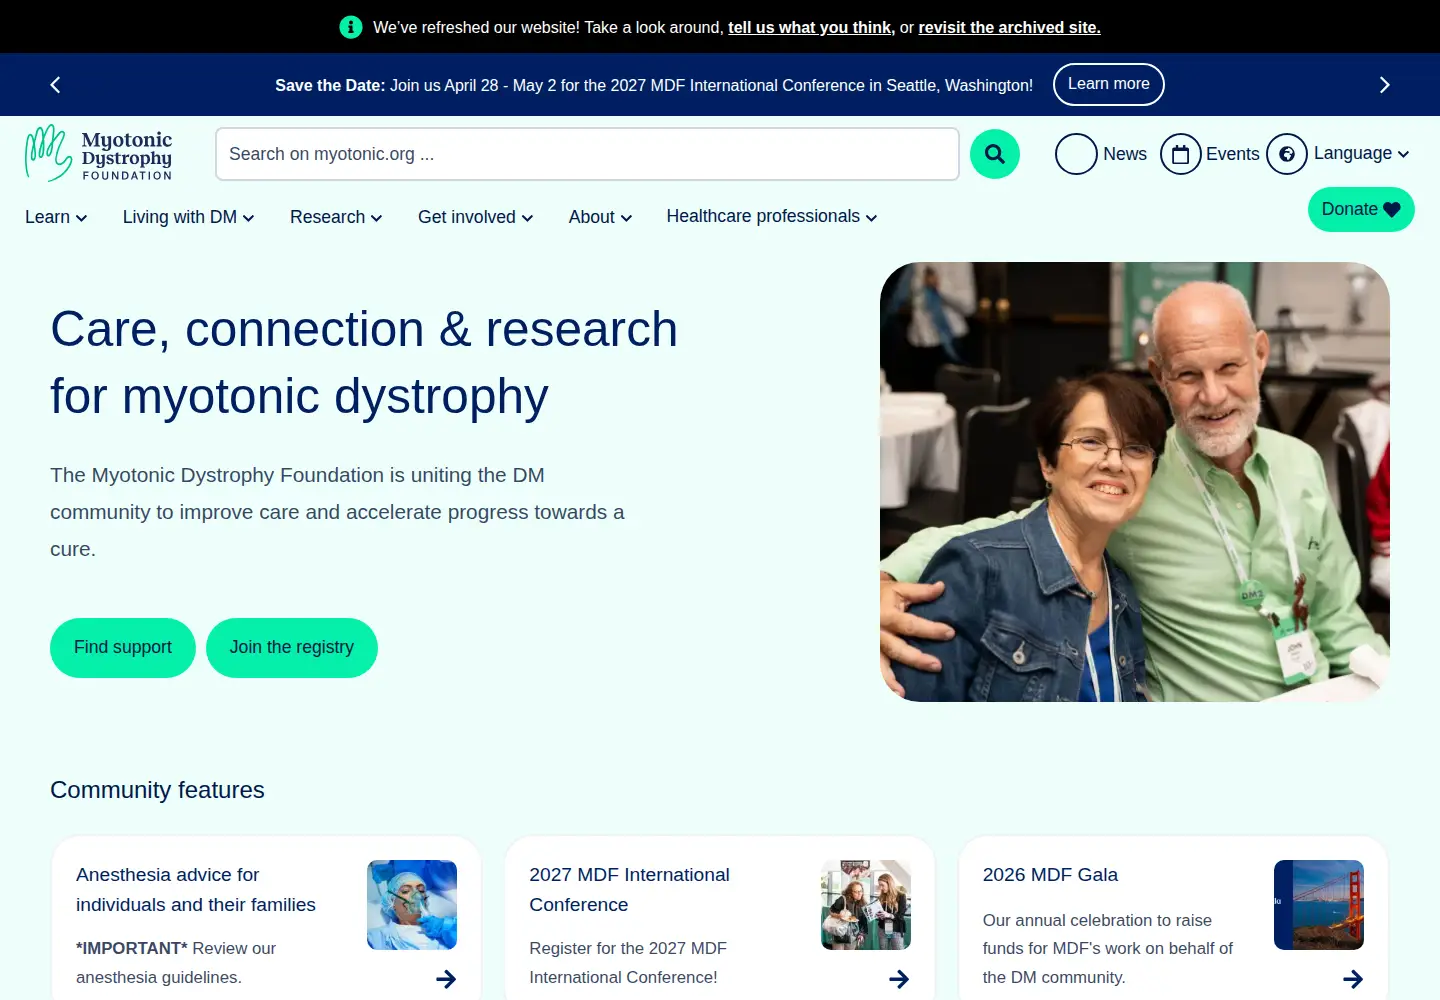The width and height of the screenshot is (1440, 1000).
Task: Open the Language dropdown
Action: click(x=1361, y=153)
